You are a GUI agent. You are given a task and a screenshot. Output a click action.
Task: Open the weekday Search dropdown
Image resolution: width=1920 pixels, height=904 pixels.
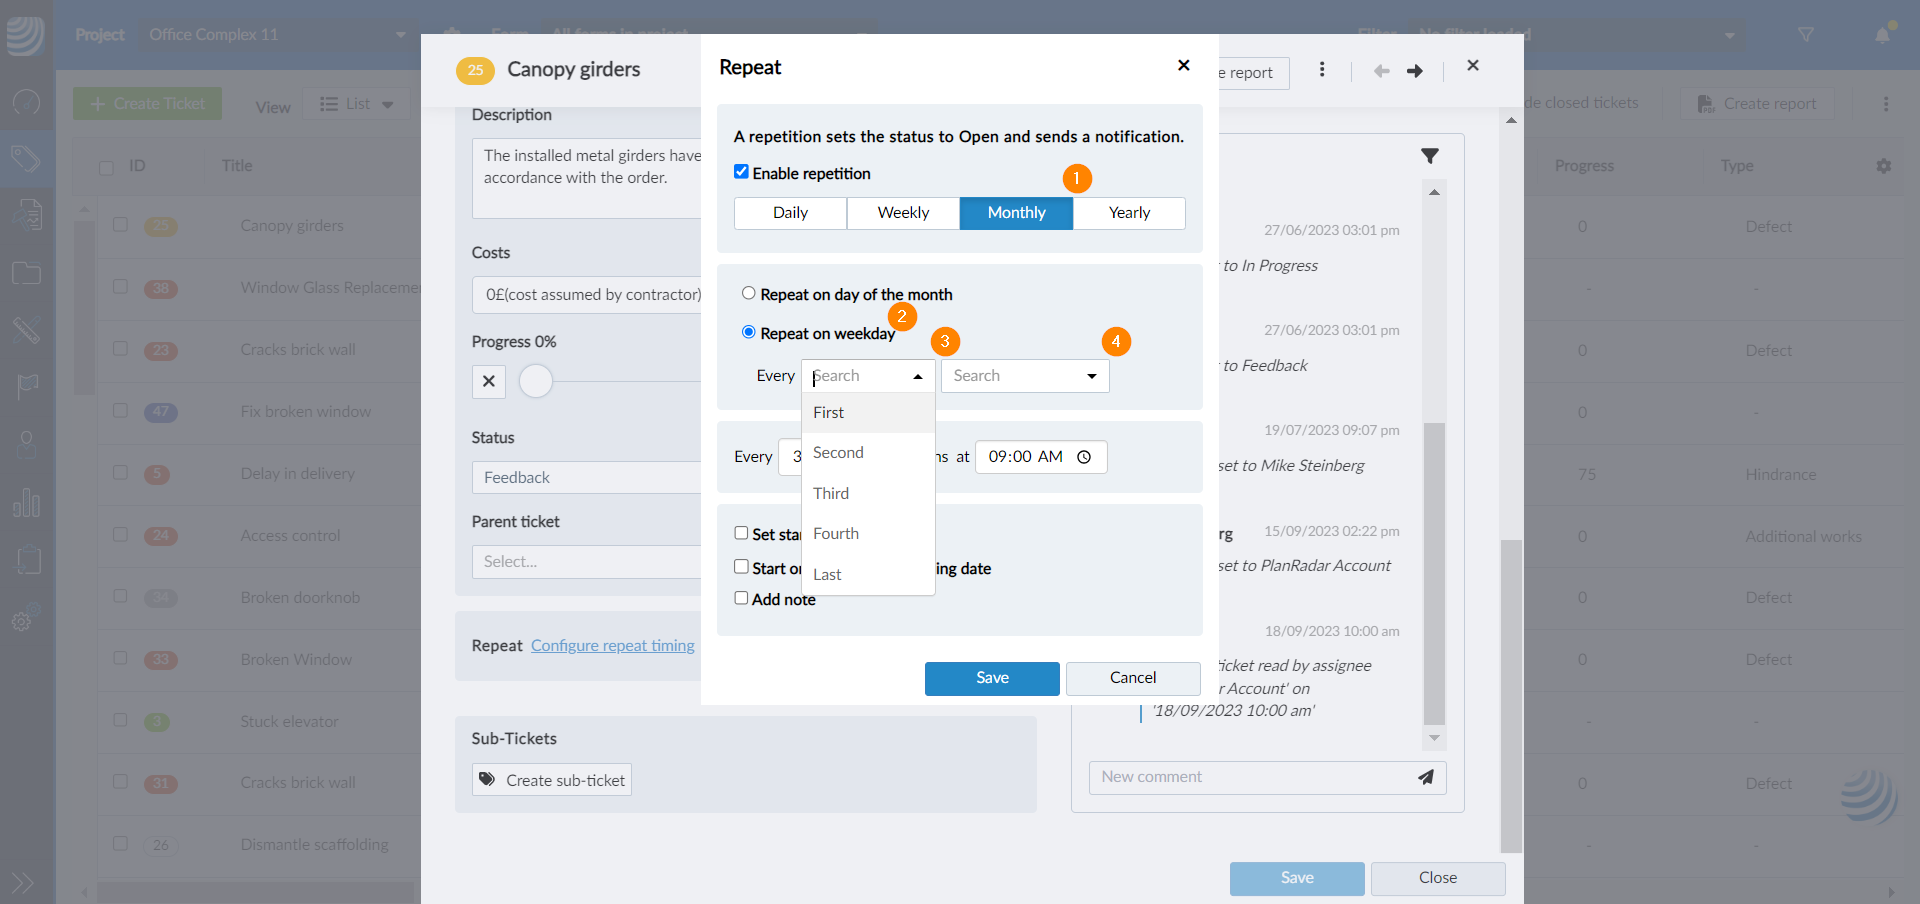[1024, 376]
